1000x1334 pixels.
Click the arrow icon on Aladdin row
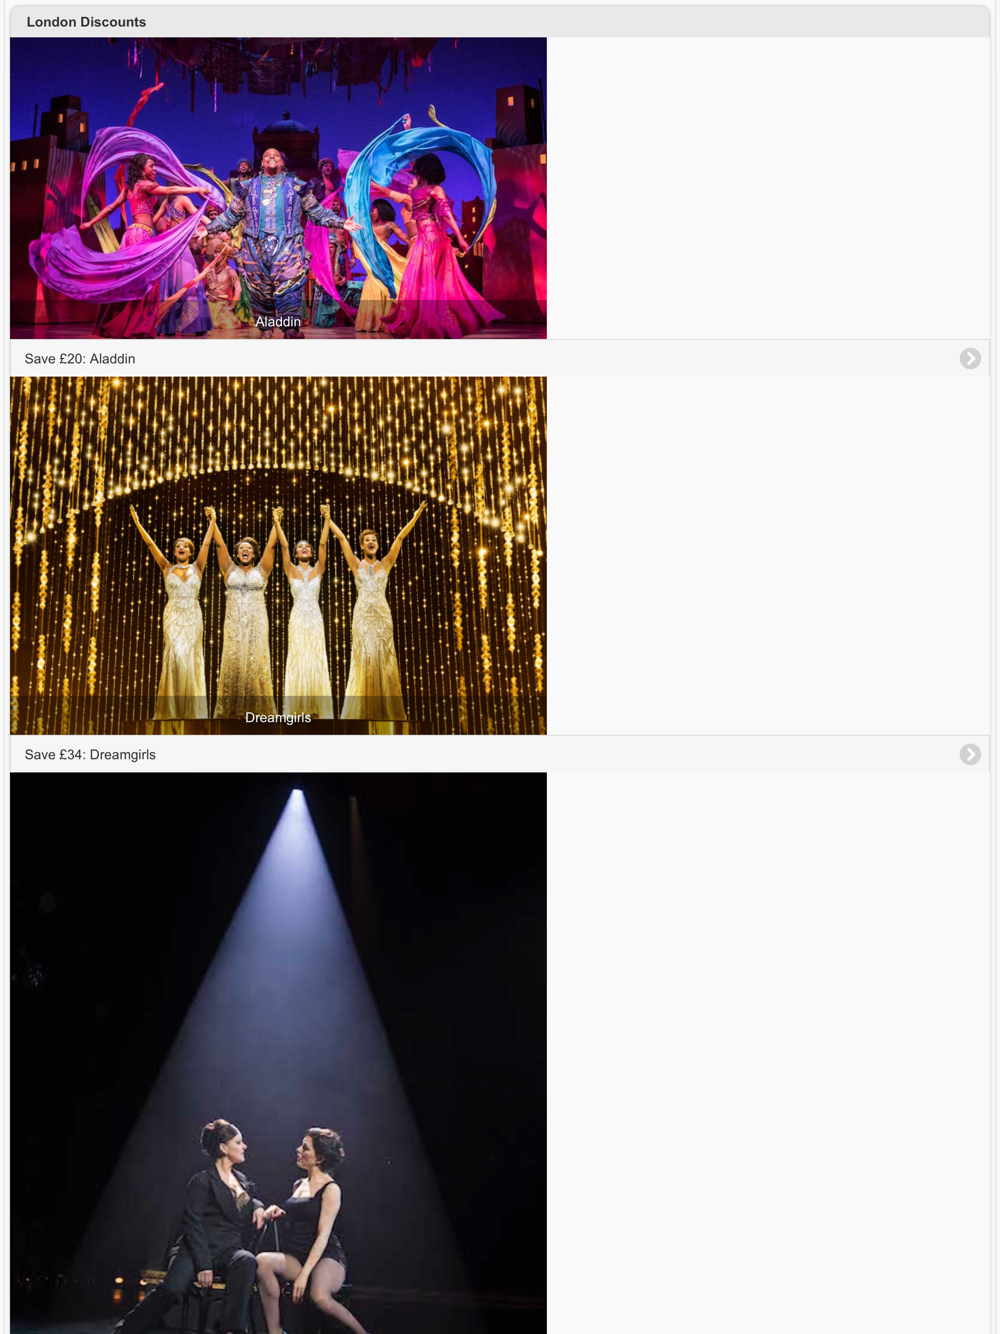click(970, 358)
